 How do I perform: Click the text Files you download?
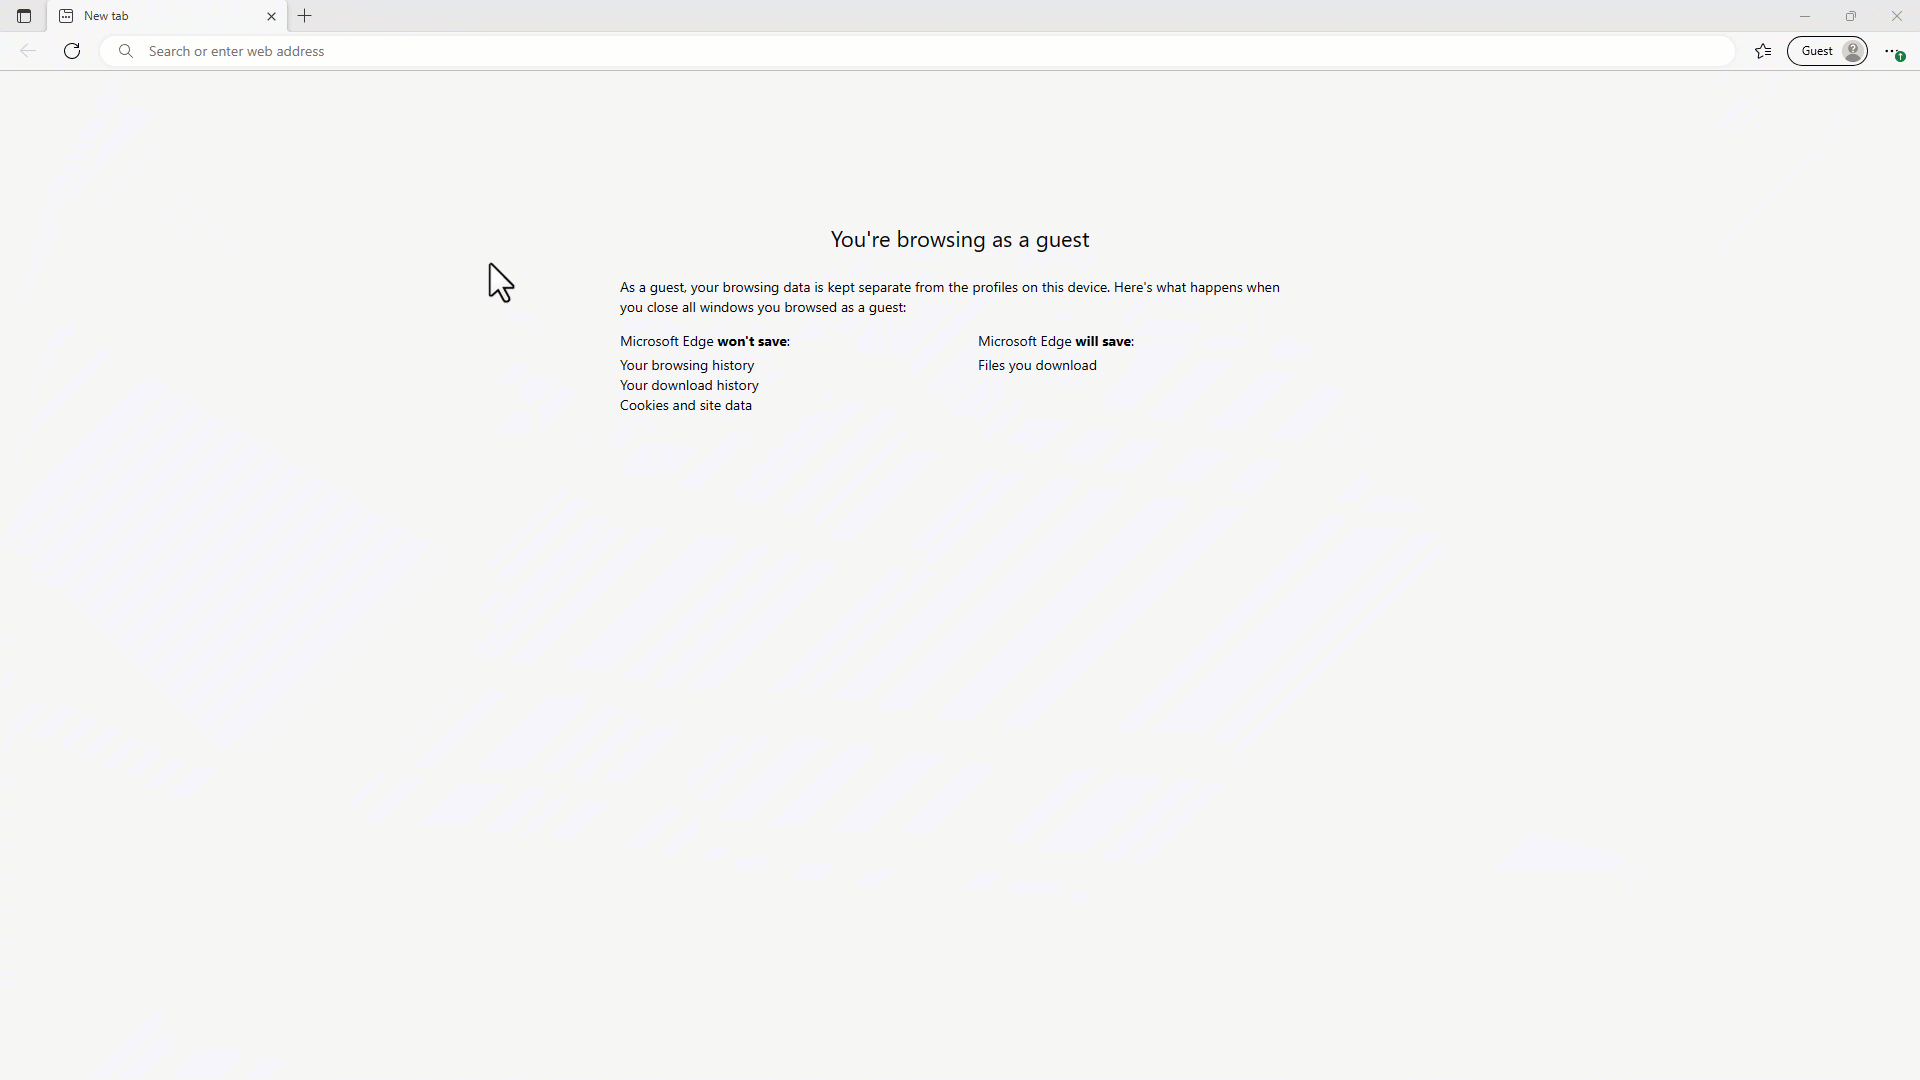tap(1037, 366)
